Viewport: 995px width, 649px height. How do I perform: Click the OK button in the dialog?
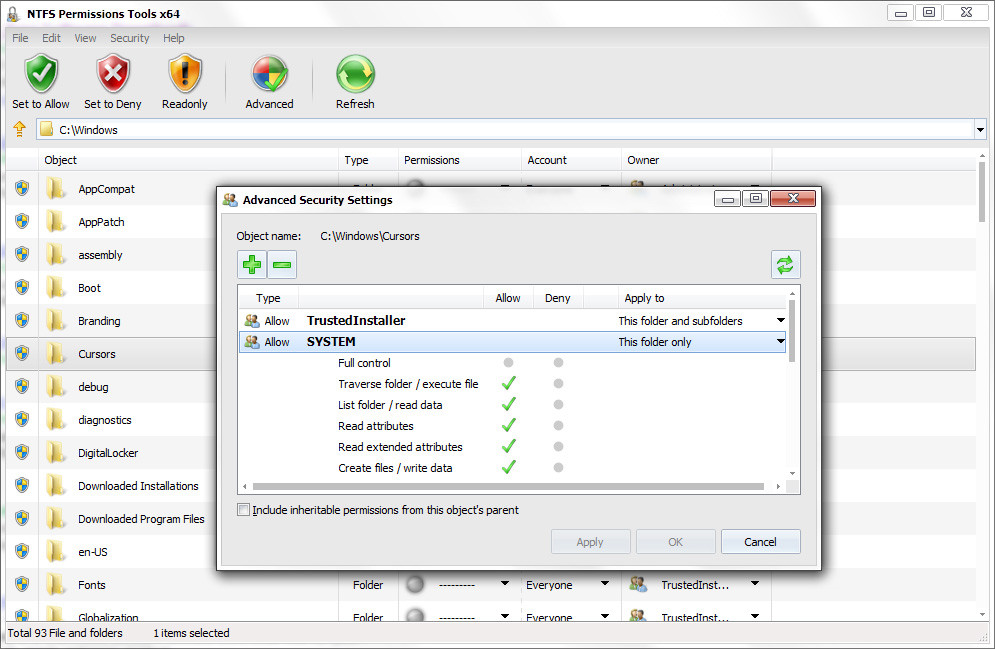[675, 542]
